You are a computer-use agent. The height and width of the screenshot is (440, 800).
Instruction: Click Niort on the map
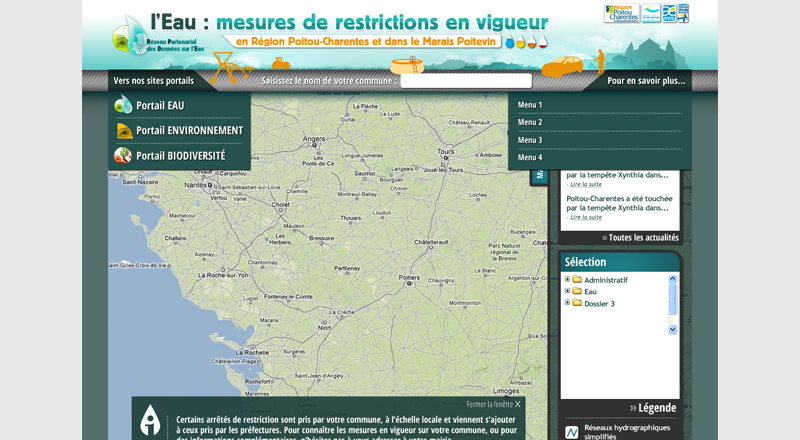pos(324,328)
